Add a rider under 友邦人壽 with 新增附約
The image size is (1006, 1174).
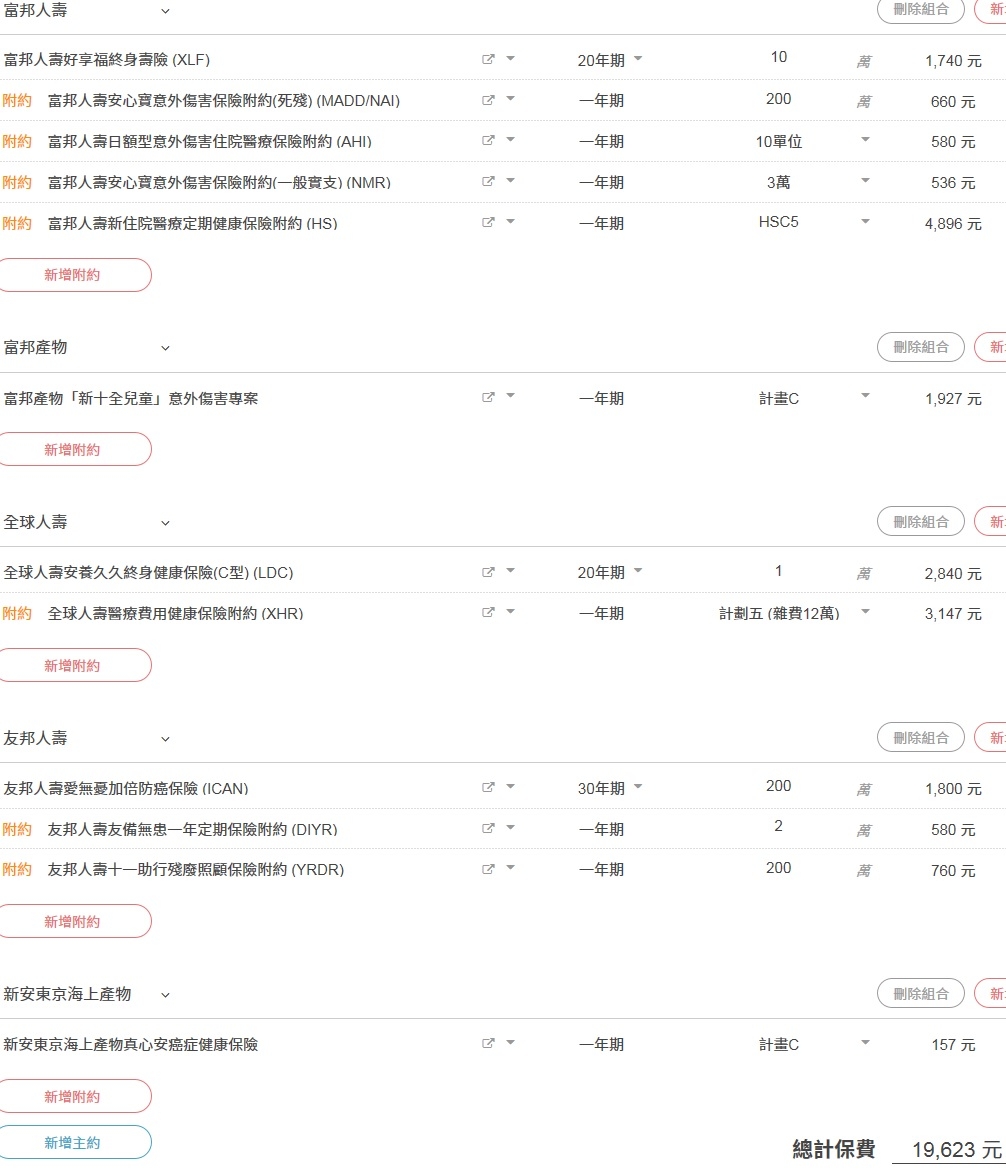coord(73,922)
